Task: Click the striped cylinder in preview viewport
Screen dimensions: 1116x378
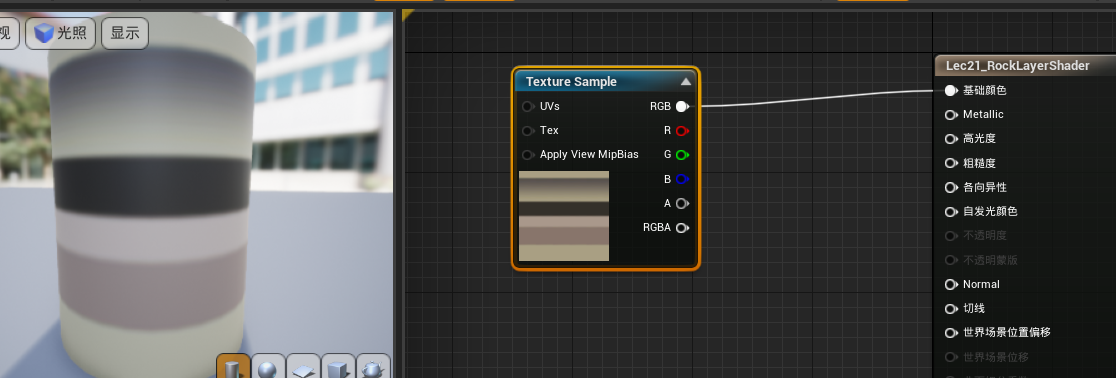Action: [153, 192]
